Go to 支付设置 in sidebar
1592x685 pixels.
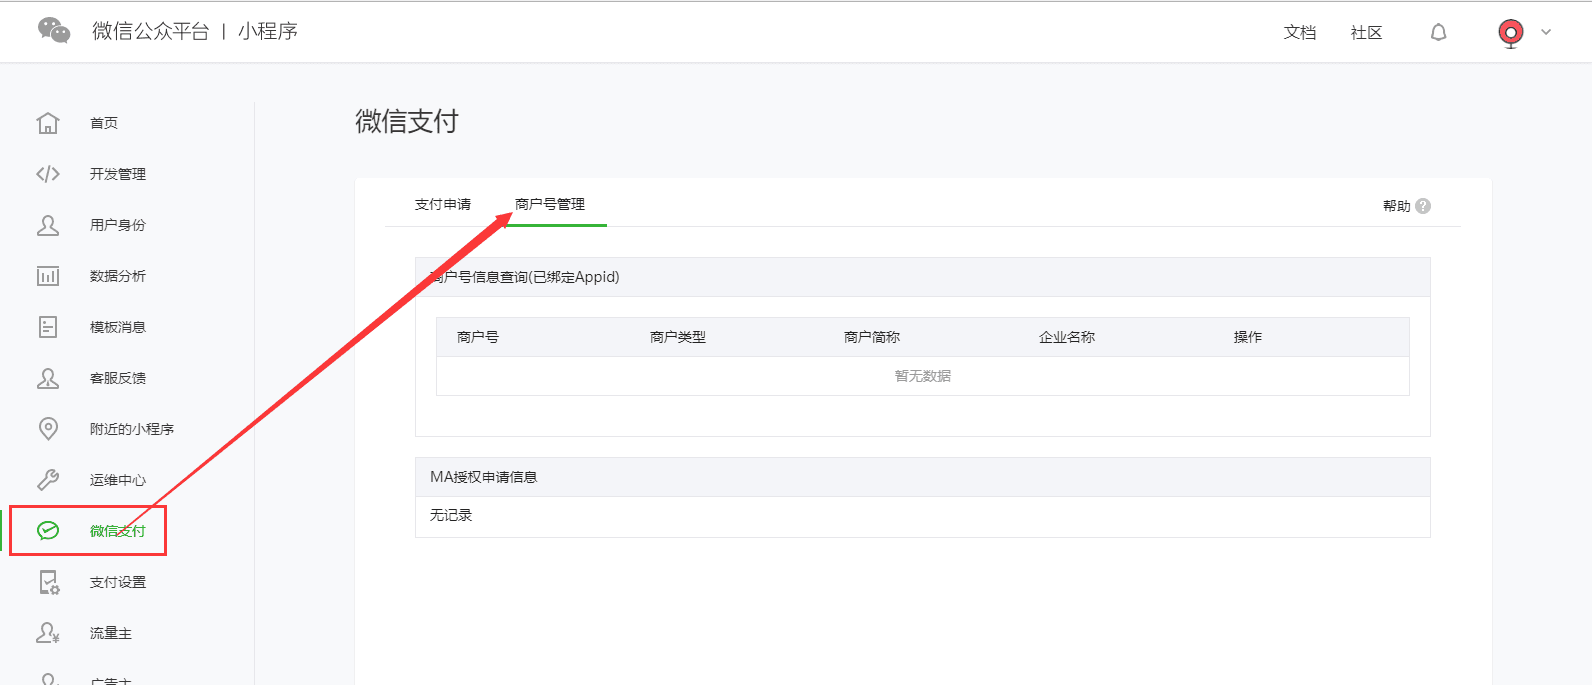117,582
